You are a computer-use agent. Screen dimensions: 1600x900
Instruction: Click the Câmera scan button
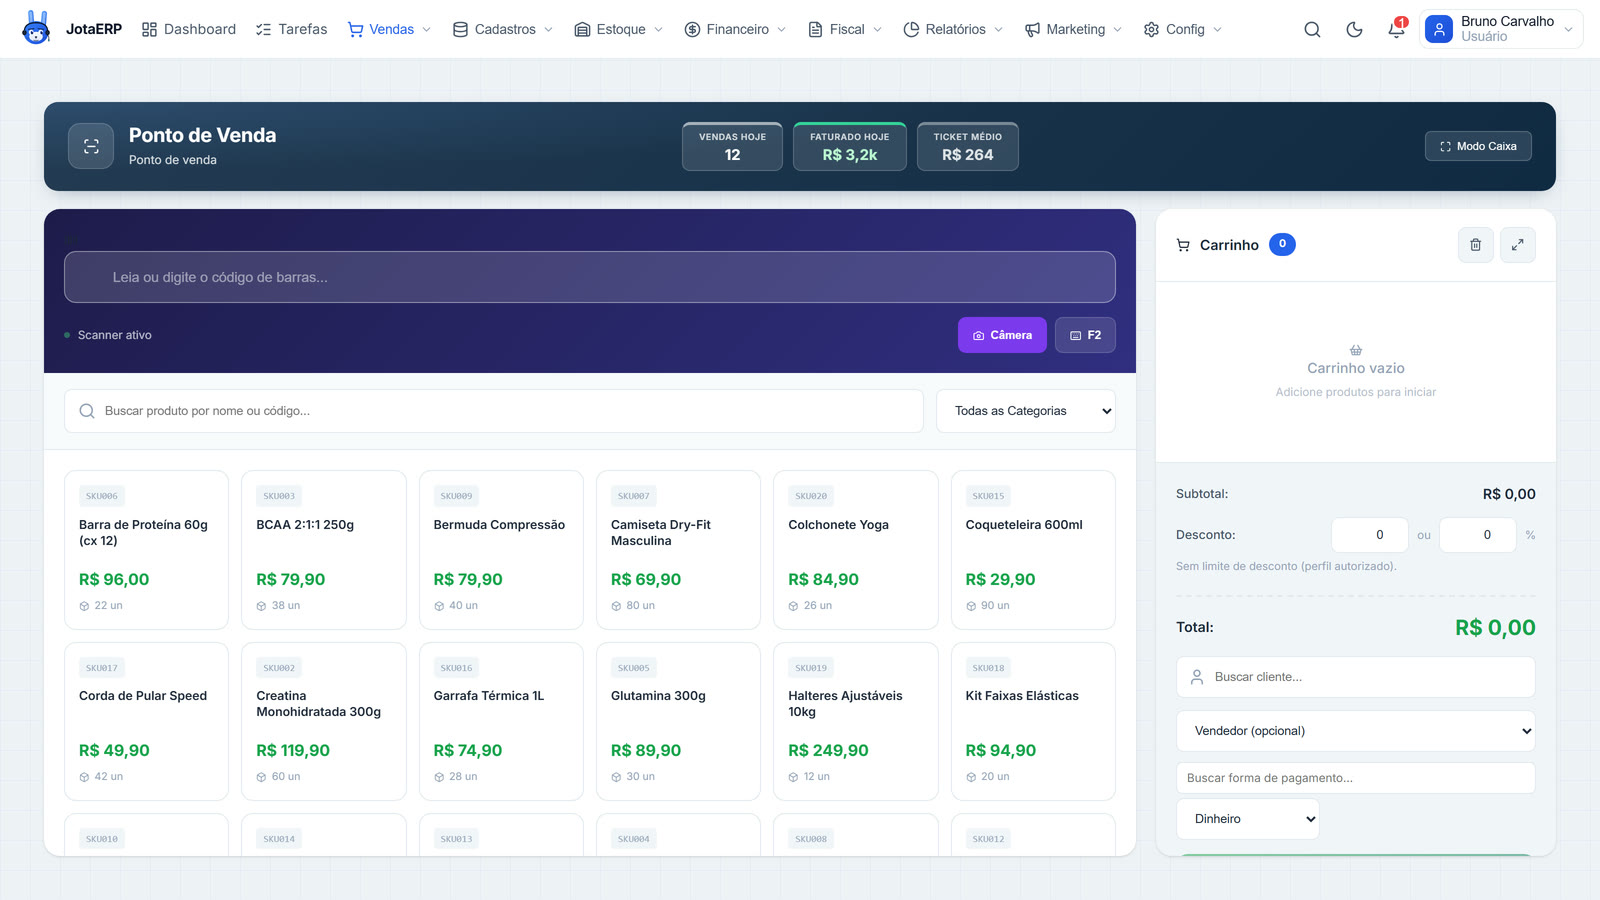coord(1002,335)
